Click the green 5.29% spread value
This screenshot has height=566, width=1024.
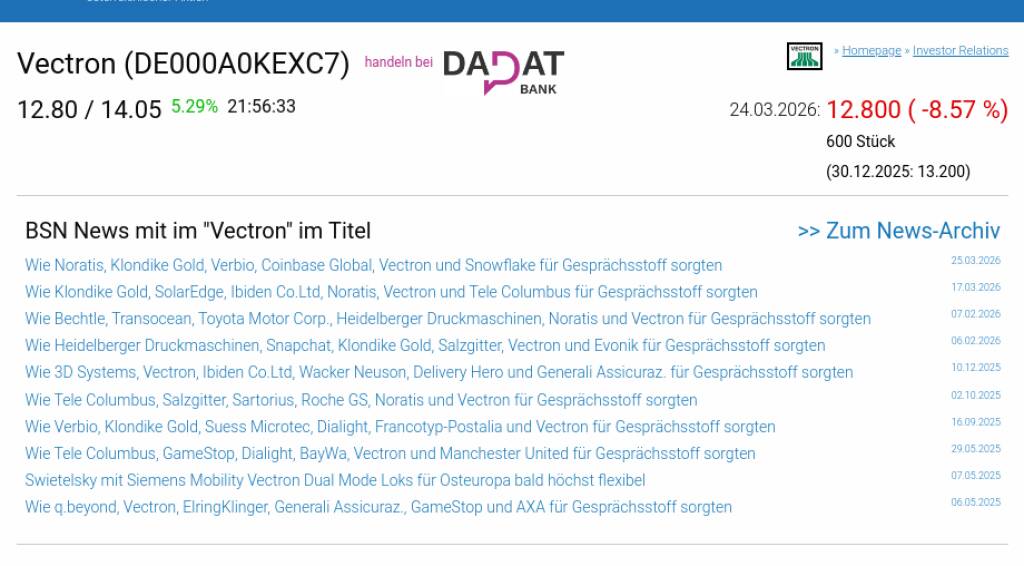coord(194,106)
